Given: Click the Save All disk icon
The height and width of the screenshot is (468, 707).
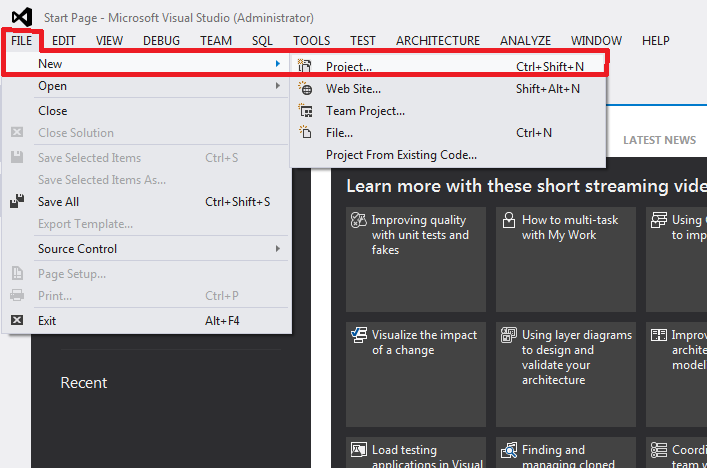Looking at the screenshot, I should pyautogui.click(x=17, y=201).
